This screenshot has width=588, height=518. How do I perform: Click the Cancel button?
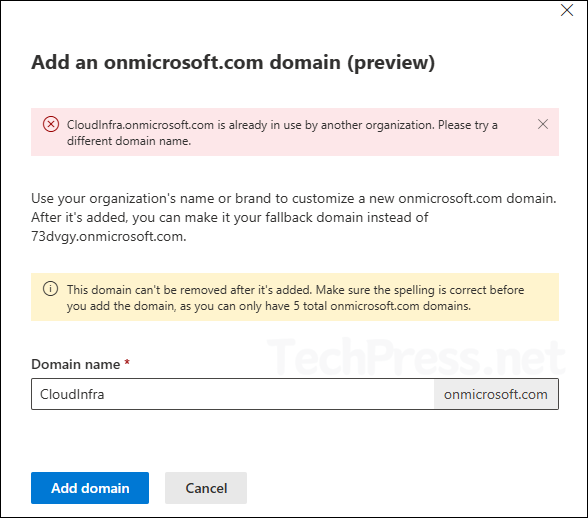(206, 488)
